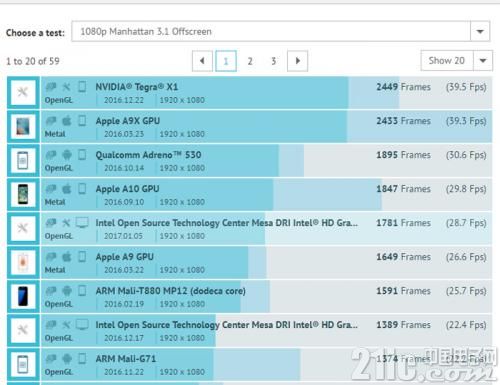This screenshot has height=385, width=500.
Task: Click the Apple logo in Apple A9X GPU row
Action: tap(67, 121)
